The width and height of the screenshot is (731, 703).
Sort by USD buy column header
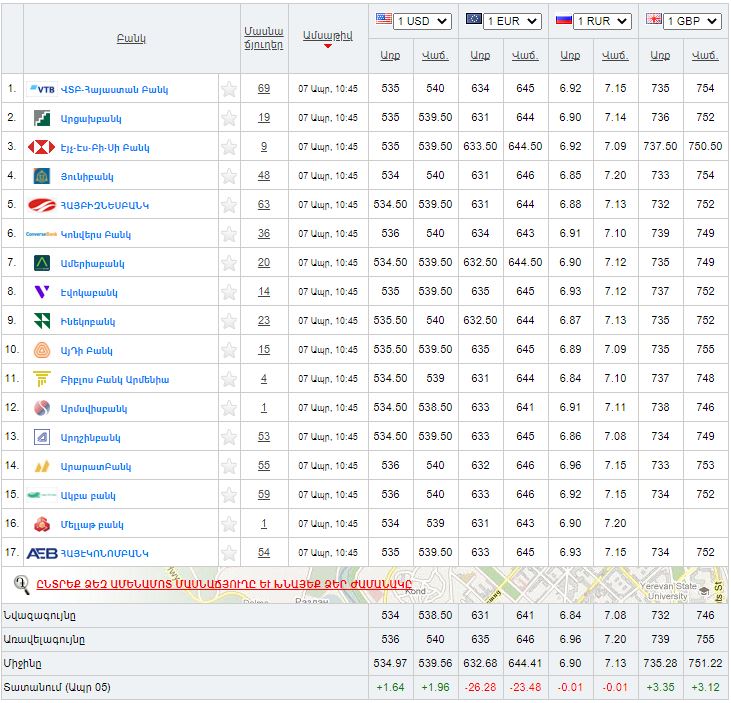390,55
